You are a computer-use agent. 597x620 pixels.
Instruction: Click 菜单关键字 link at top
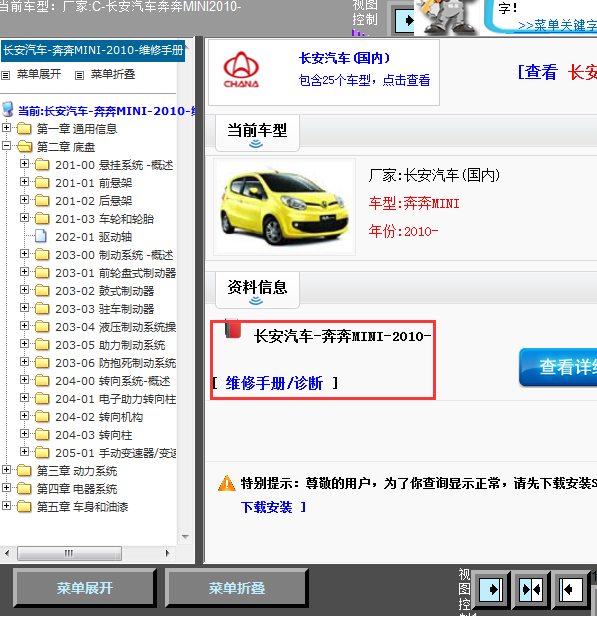point(557,25)
